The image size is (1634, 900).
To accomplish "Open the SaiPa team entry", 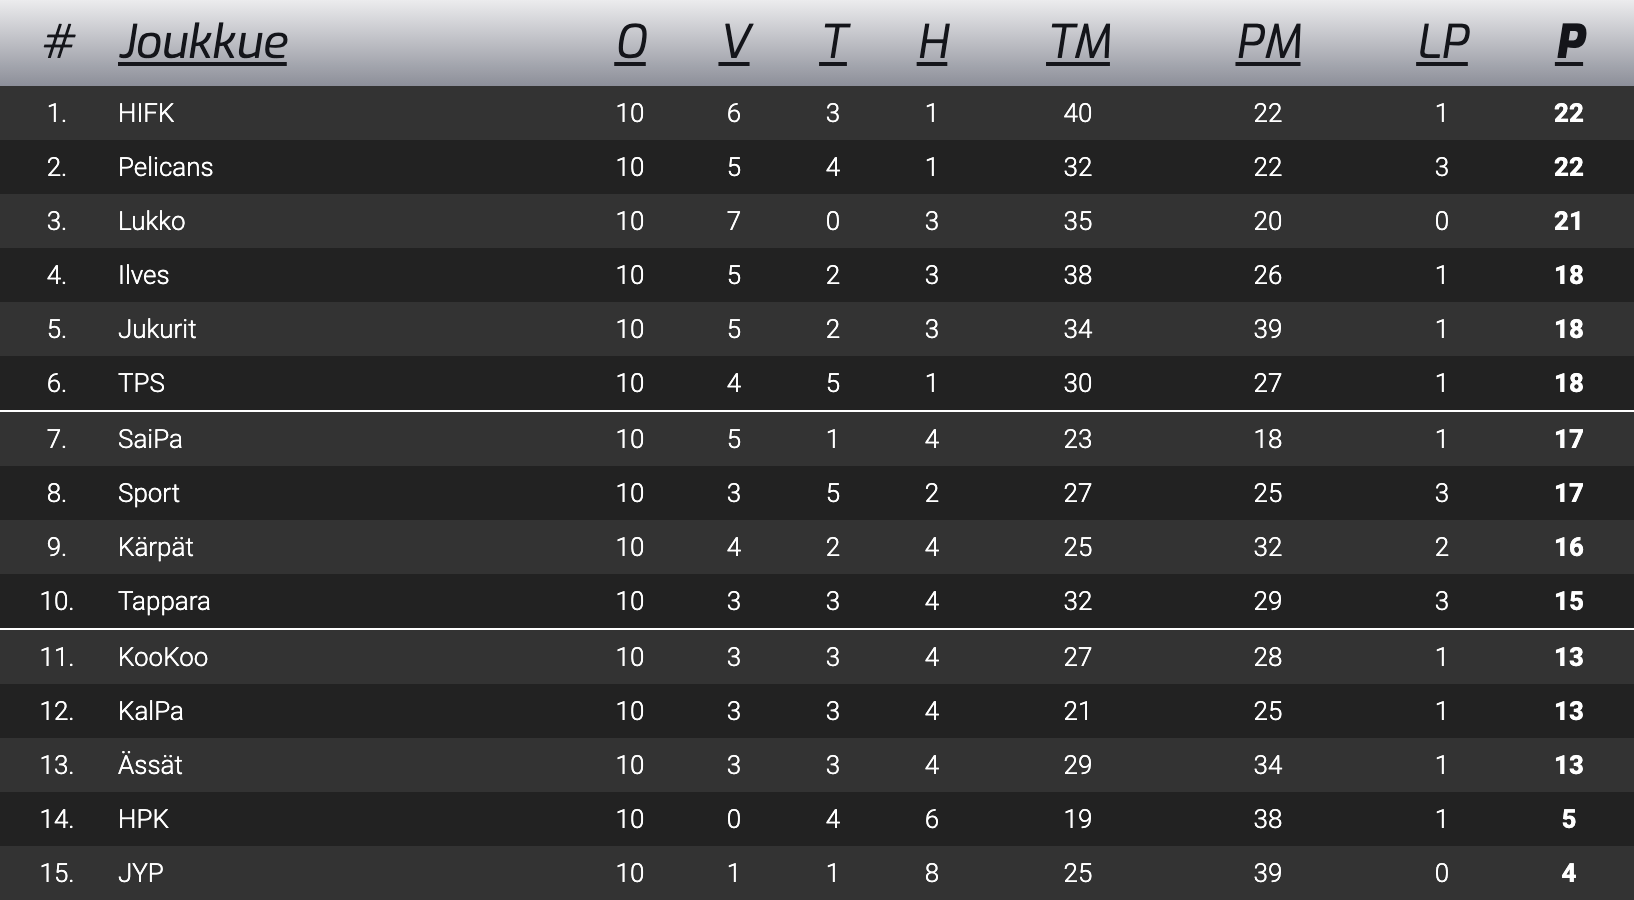I will tap(150, 439).
